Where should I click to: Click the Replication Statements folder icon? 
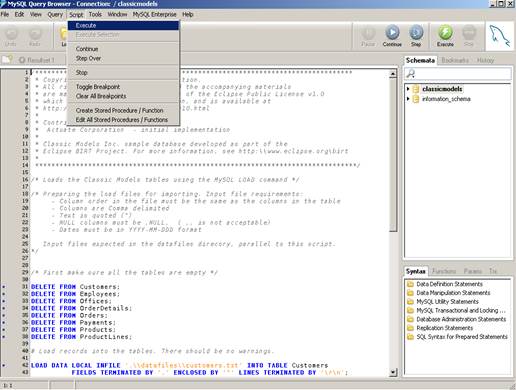click(x=410, y=328)
